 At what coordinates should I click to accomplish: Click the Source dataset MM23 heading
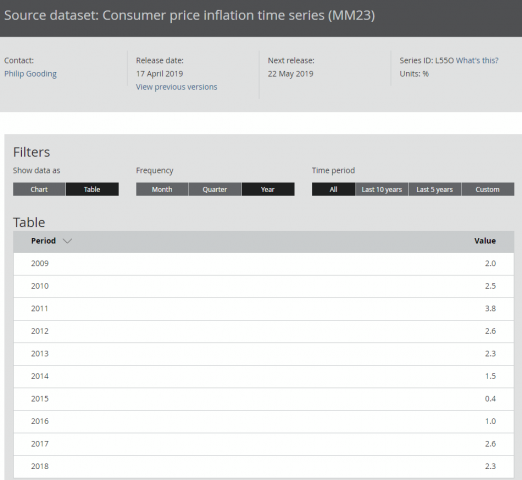click(189, 15)
